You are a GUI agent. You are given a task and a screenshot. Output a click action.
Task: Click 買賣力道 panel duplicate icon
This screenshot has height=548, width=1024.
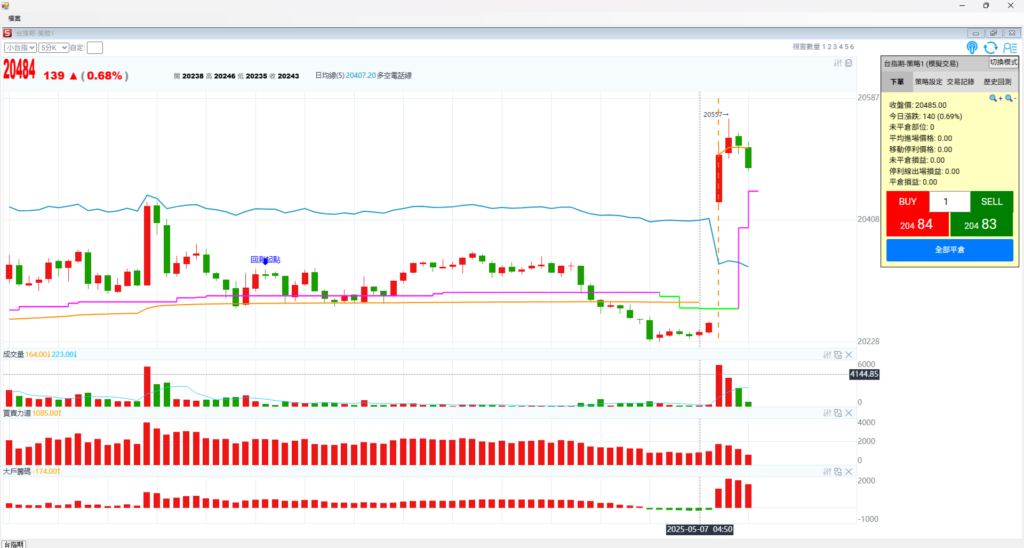[838, 413]
